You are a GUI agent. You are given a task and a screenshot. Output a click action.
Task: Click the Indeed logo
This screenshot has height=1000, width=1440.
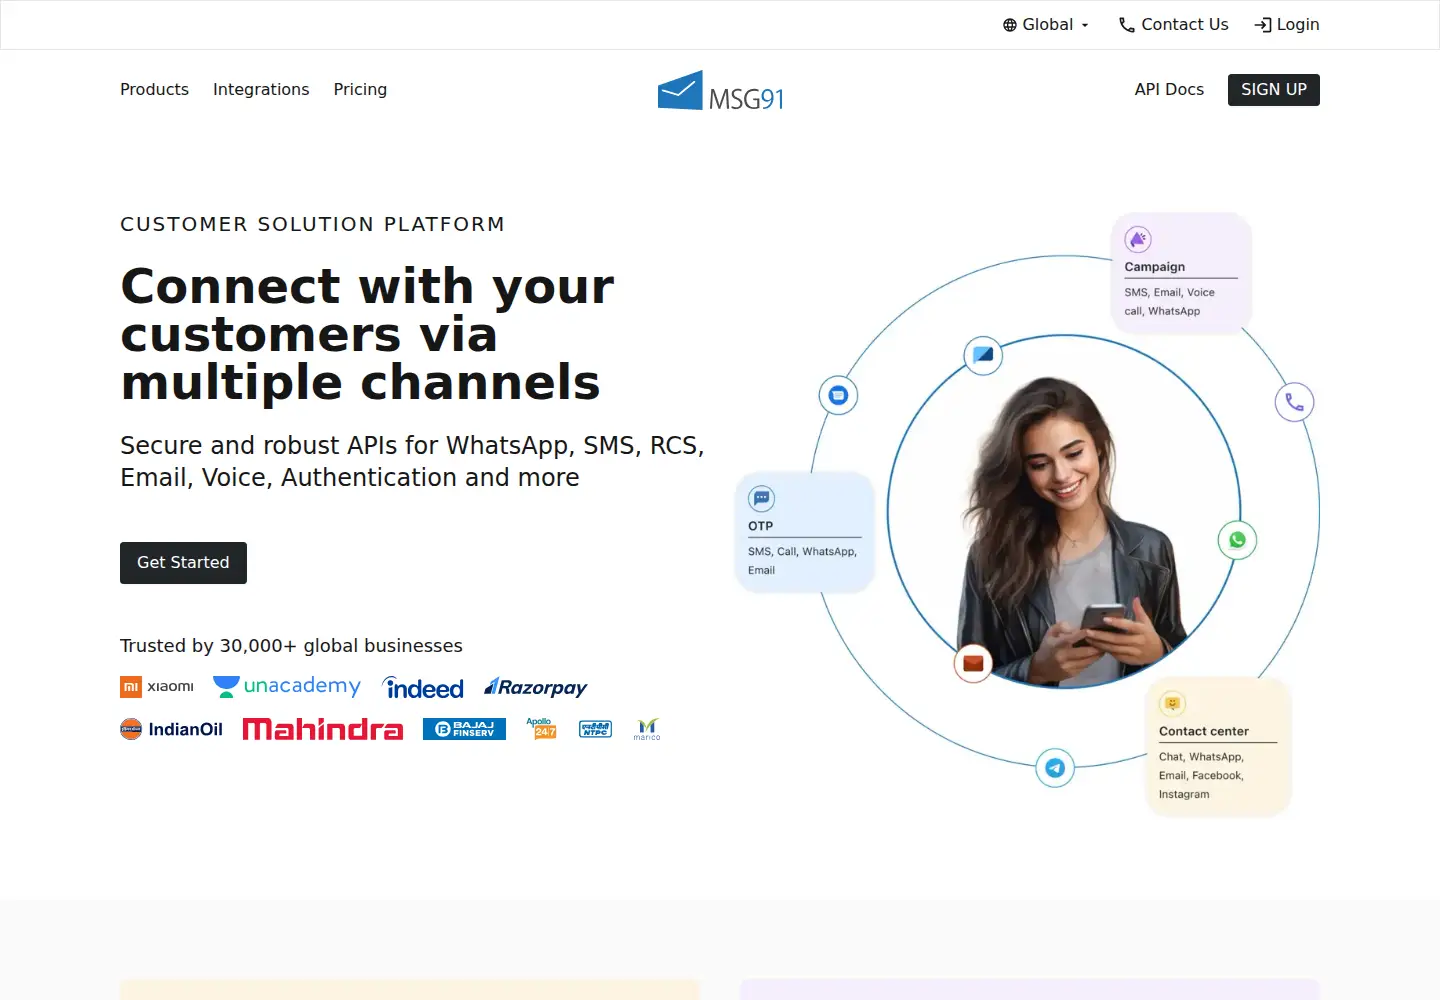coord(423,687)
